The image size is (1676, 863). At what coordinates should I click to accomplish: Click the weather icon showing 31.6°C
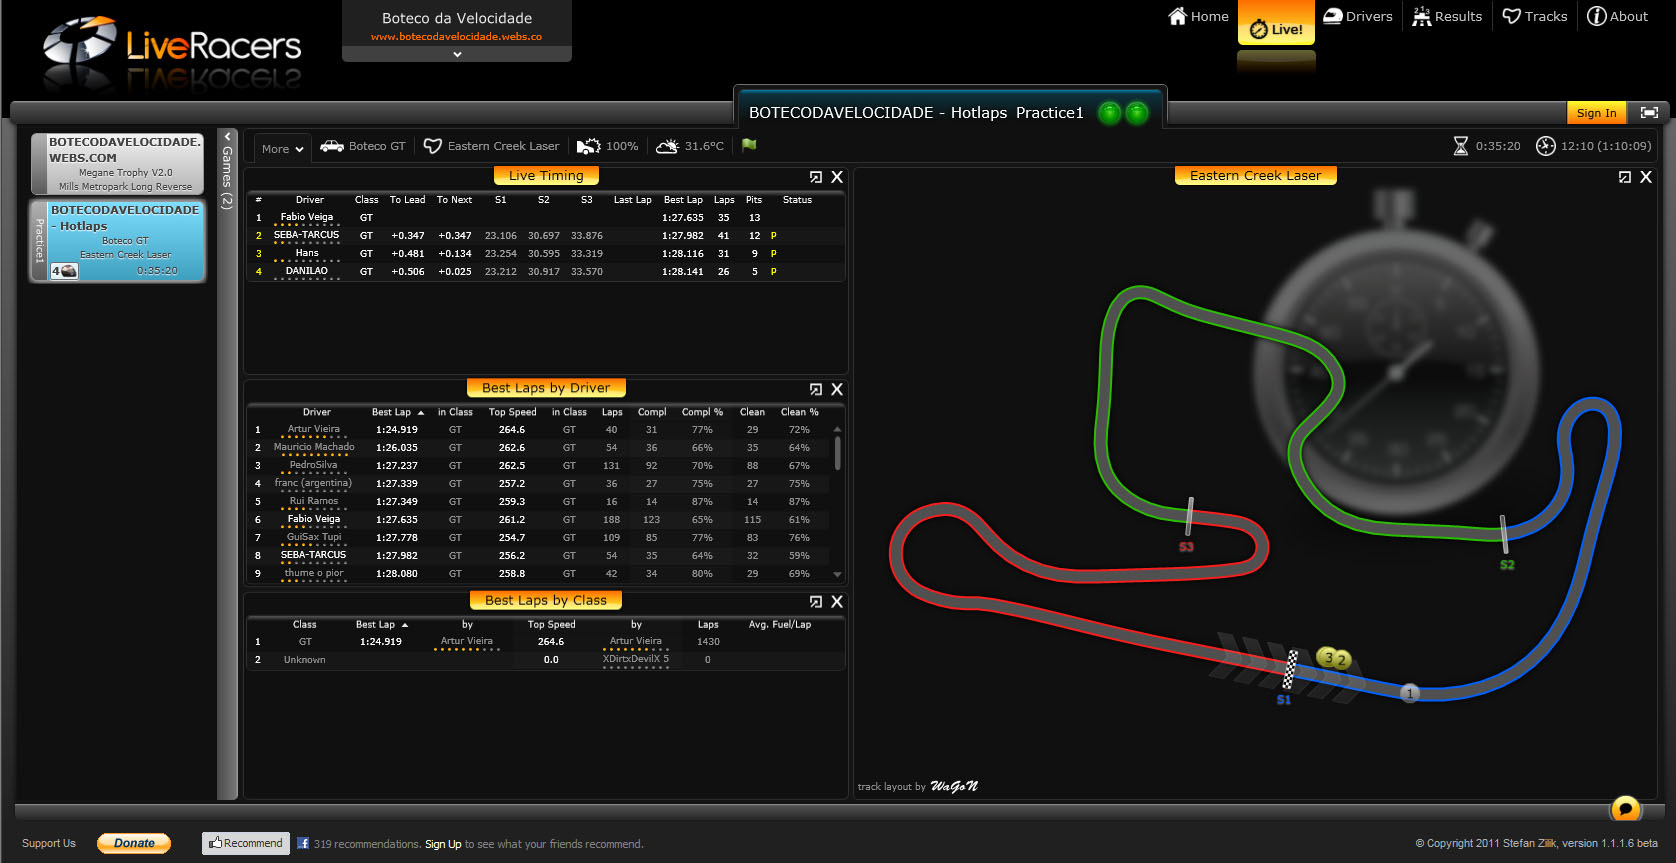667,146
